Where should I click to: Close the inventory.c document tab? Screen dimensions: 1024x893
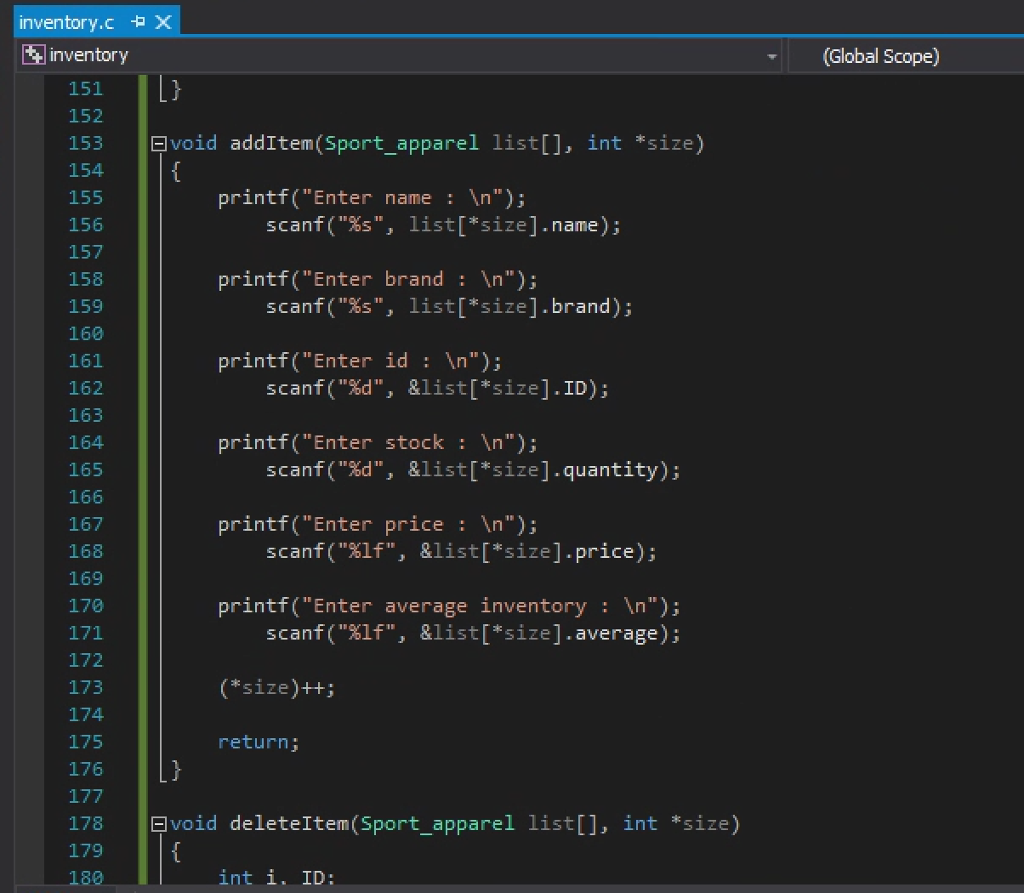tap(164, 20)
